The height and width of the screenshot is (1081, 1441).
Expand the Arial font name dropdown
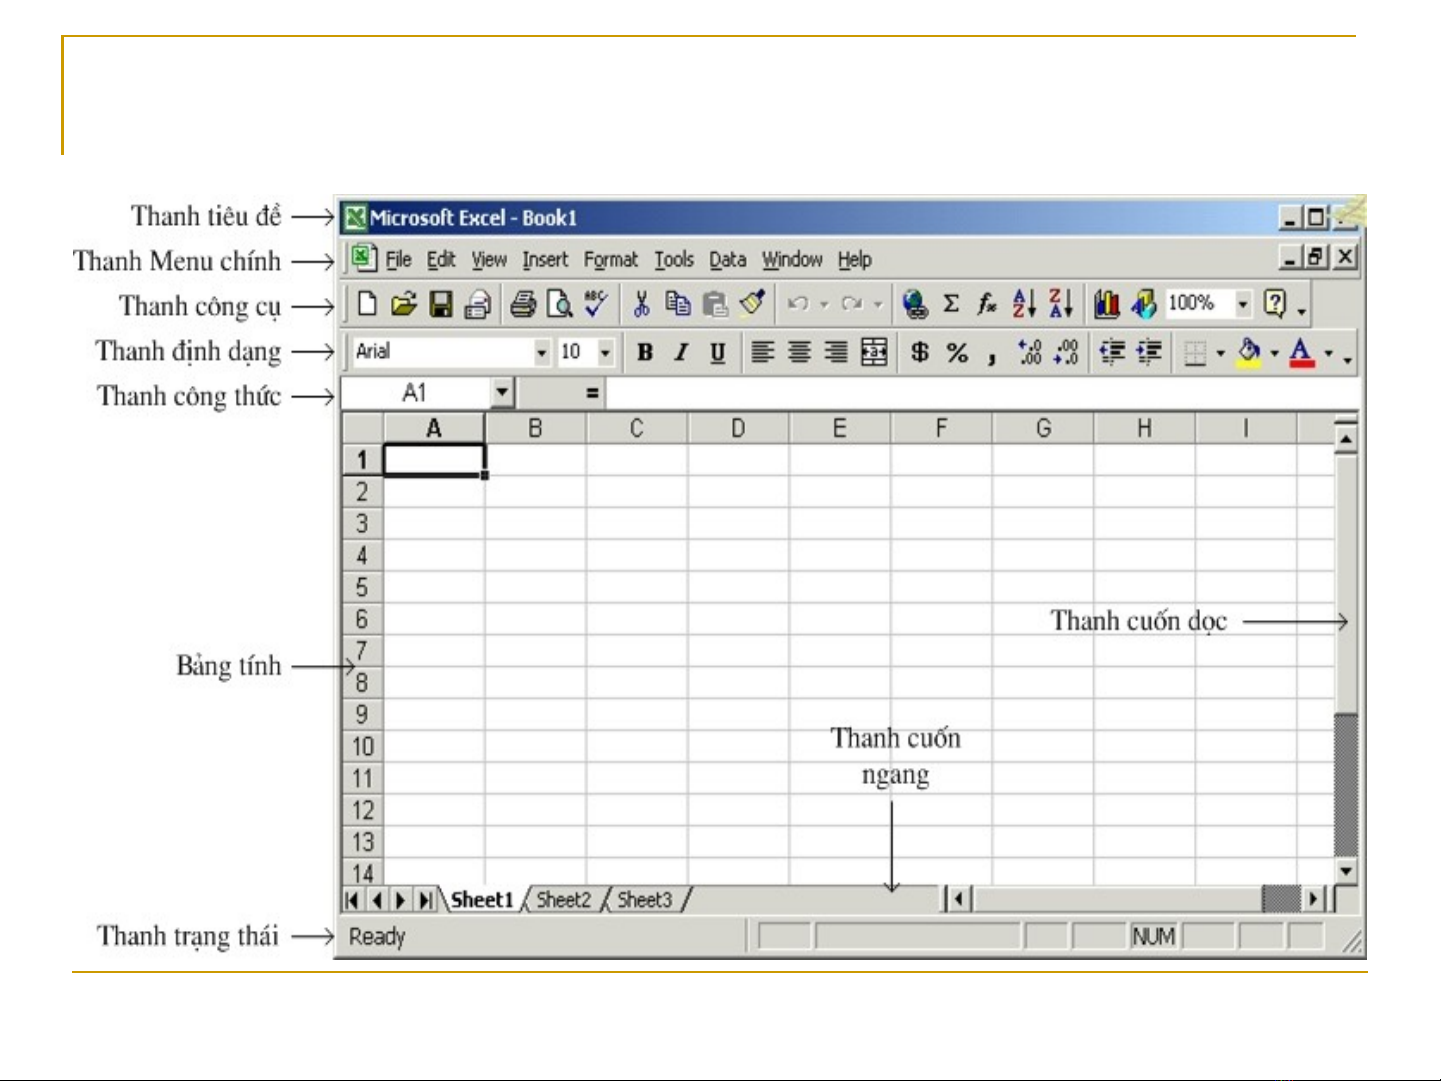click(541, 352)
